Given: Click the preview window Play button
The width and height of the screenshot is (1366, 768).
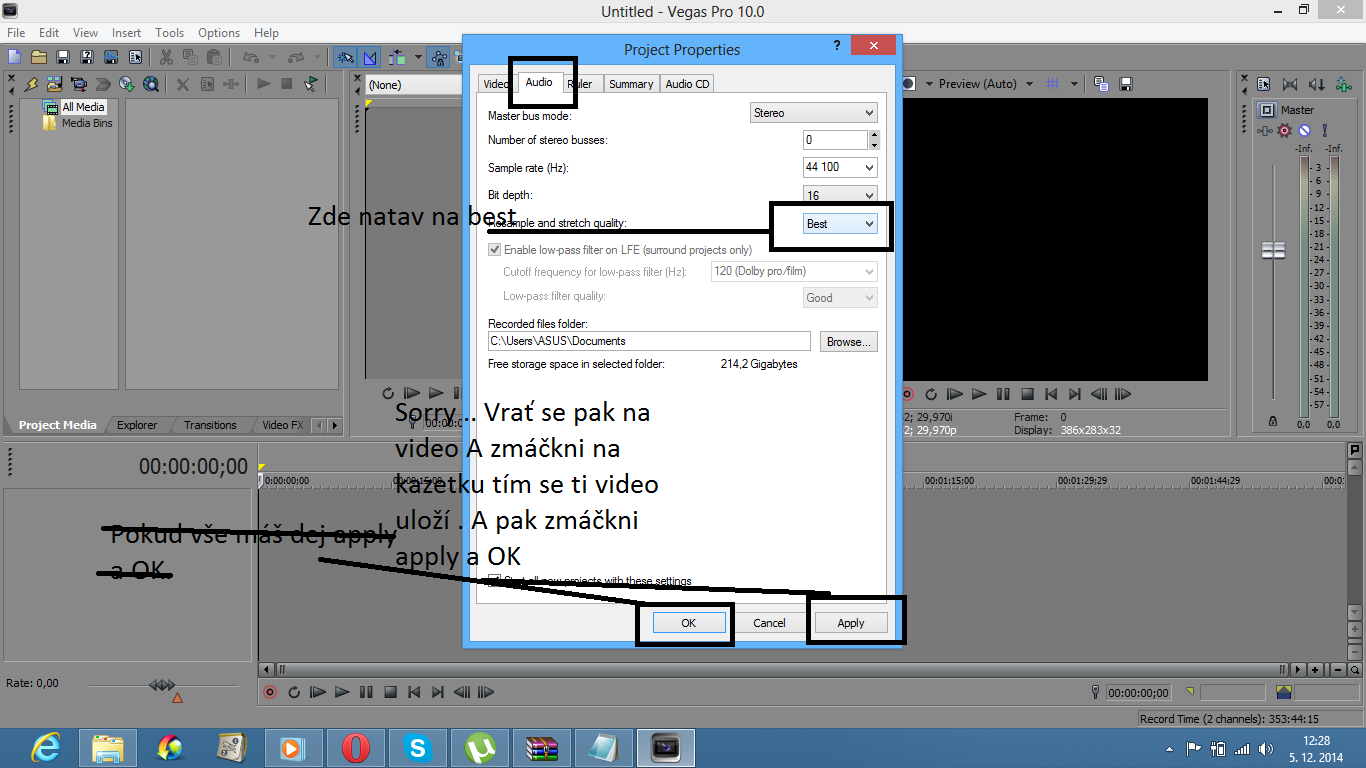Looking at the screenshot, I should pyautogui.click(x=979, y=394).
